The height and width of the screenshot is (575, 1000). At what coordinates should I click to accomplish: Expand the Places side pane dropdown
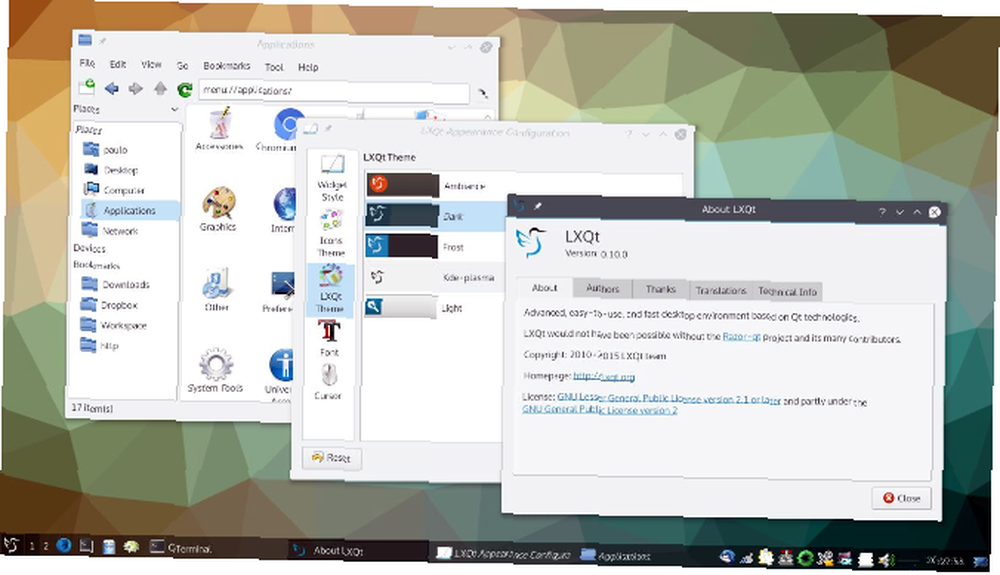(175, 110)
